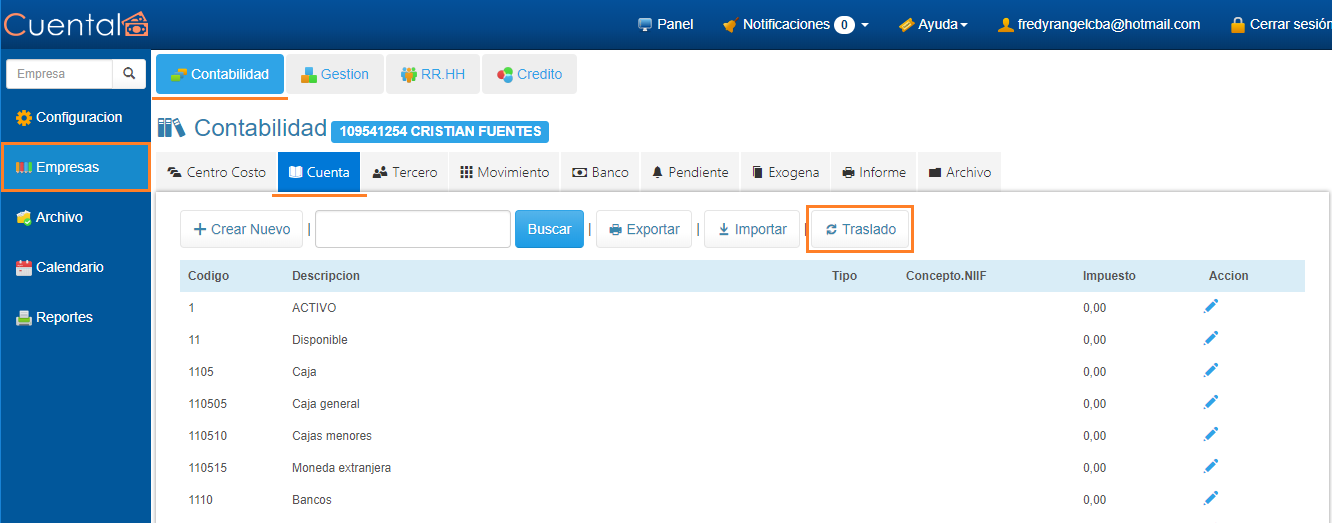
Task: Select the Movimiento tab
Action: [x=505, y=172]
